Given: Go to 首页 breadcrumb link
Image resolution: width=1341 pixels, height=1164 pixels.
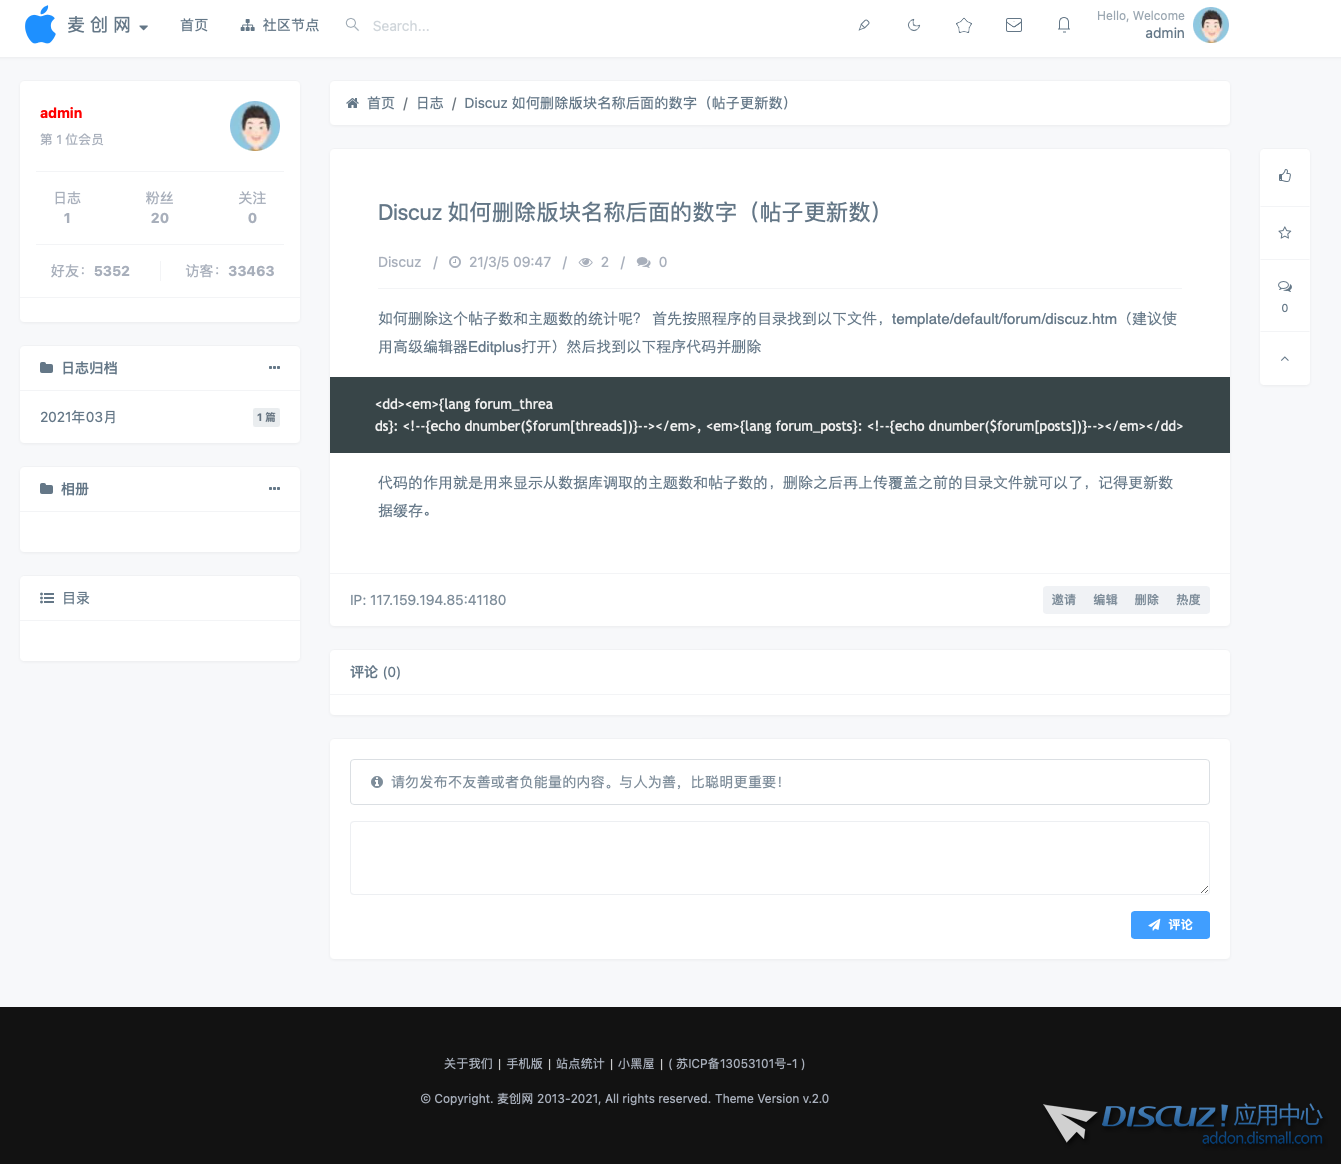Looking at the screenshot, I should [381, 103].
